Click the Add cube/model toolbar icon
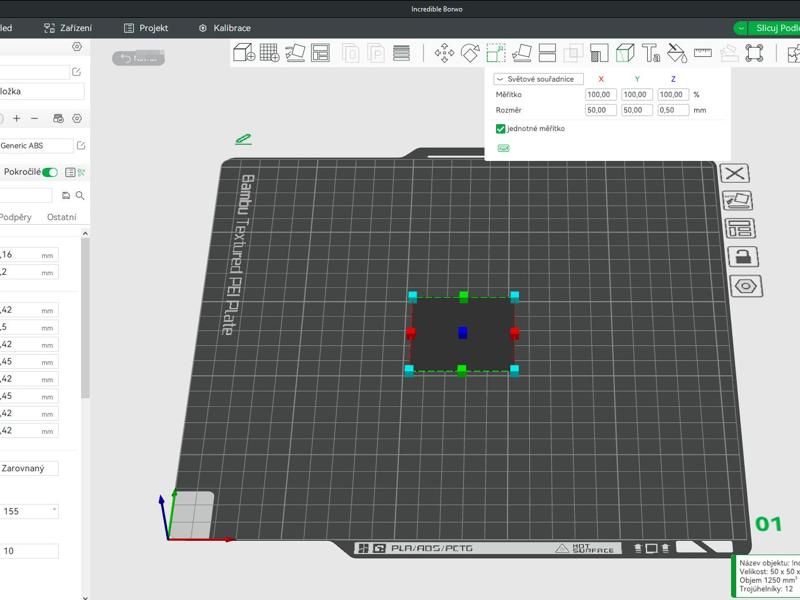The width and height of the screenshot is (800, 600). (x=244, y=53)
